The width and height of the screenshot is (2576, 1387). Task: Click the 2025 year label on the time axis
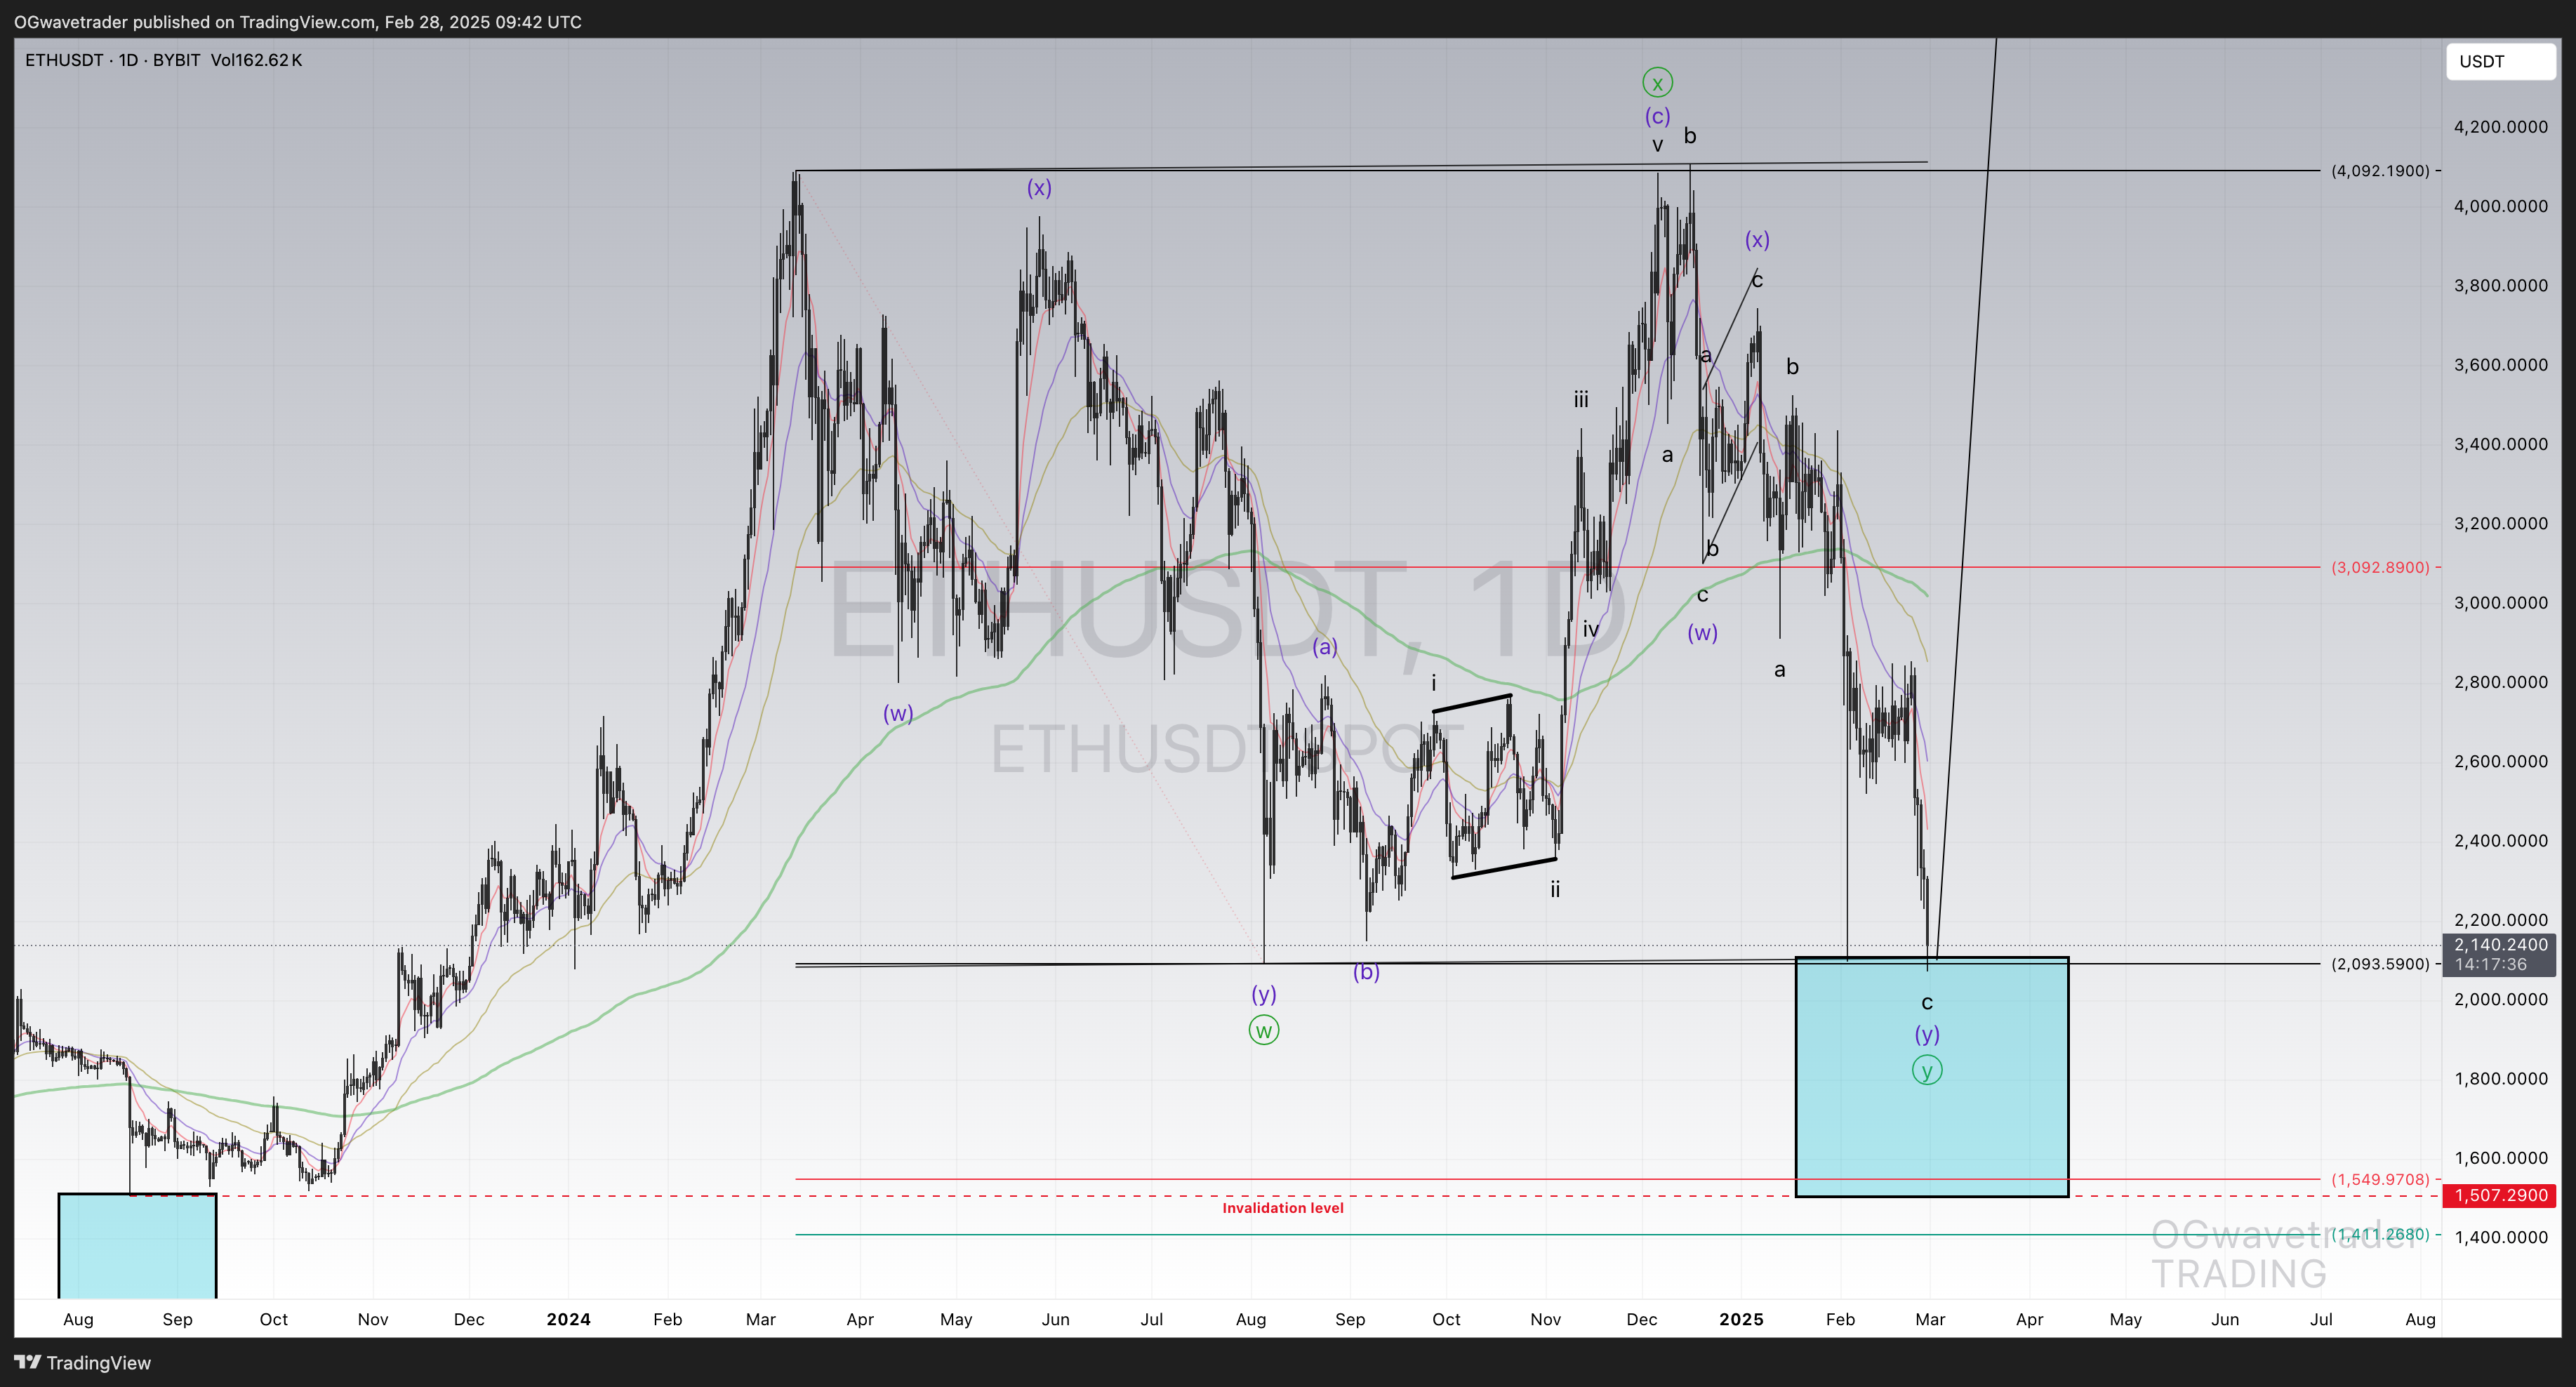coord(1741,1319)
